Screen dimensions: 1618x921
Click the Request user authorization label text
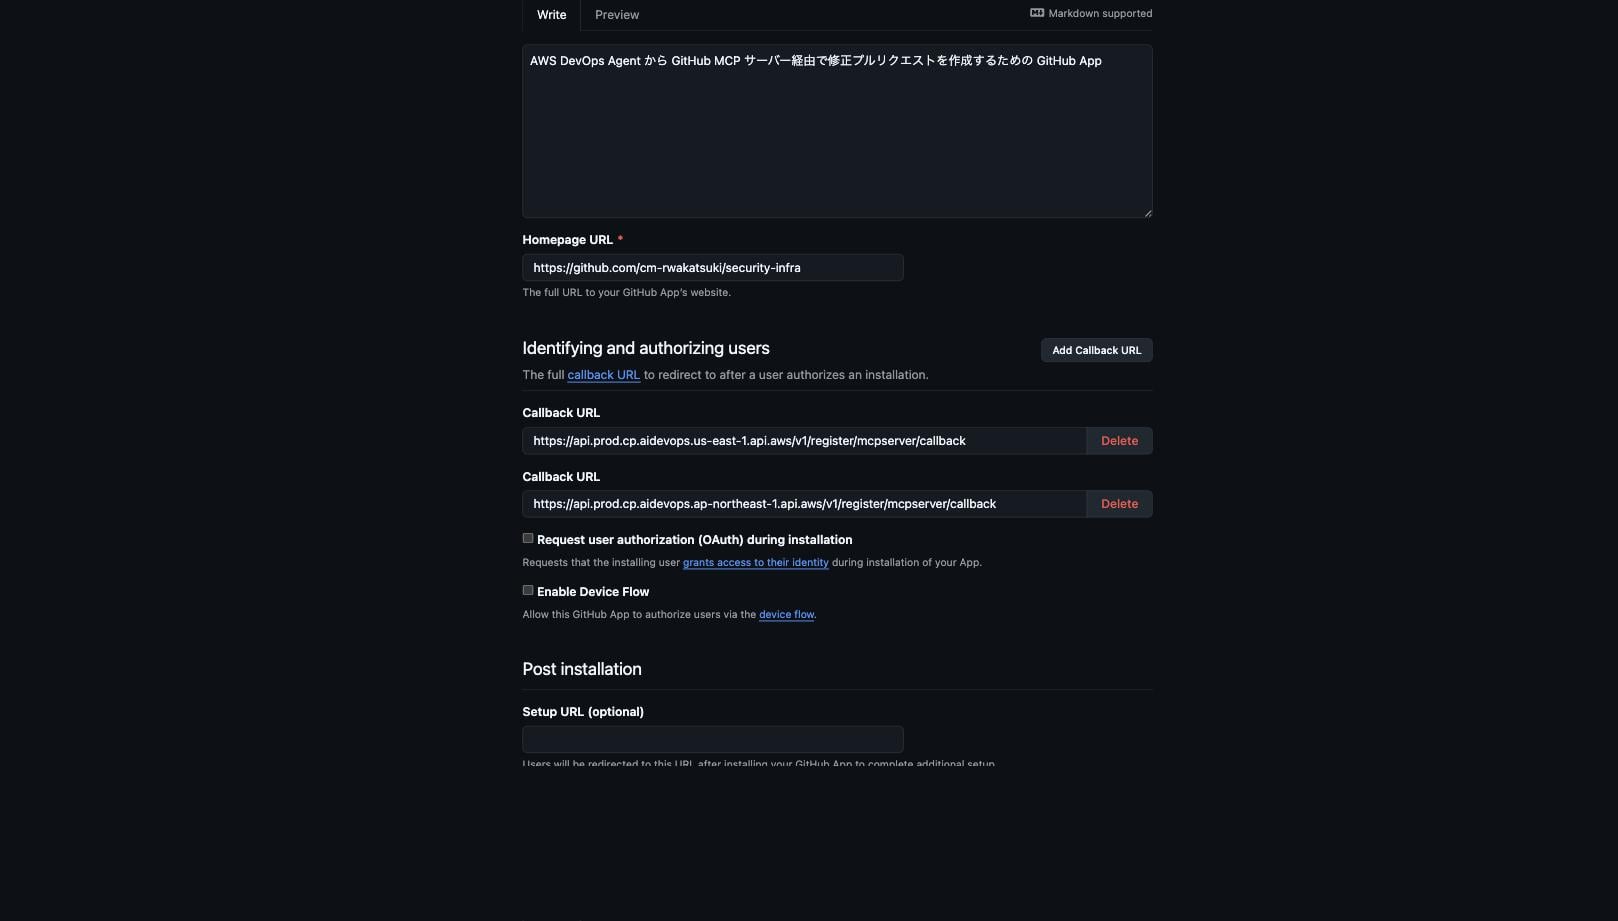(x=694, y=540)
